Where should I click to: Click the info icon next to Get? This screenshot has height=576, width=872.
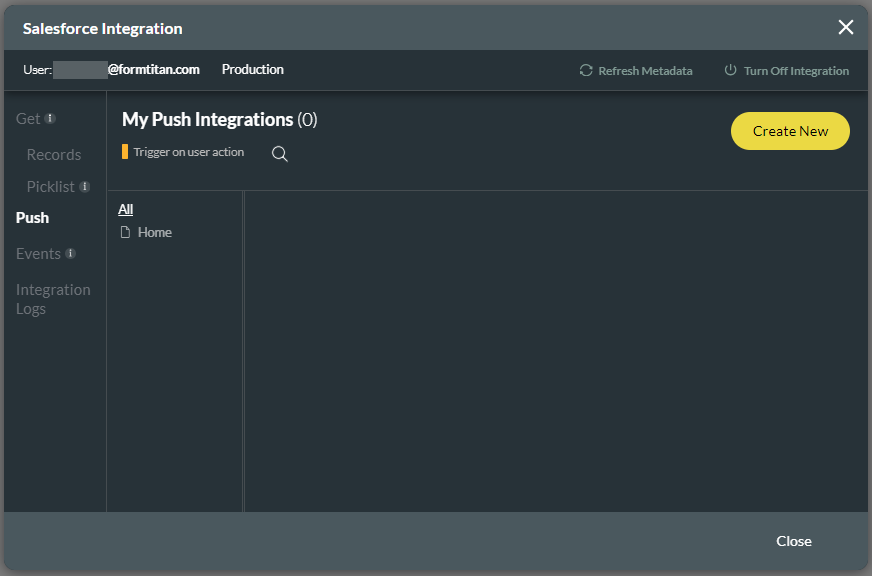50,117
